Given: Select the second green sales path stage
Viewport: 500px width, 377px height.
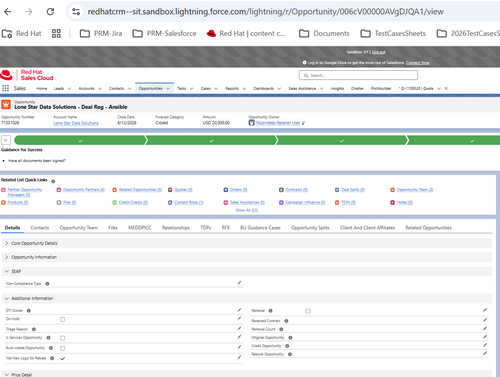Looking at the screenshot, I should (211, 140).
